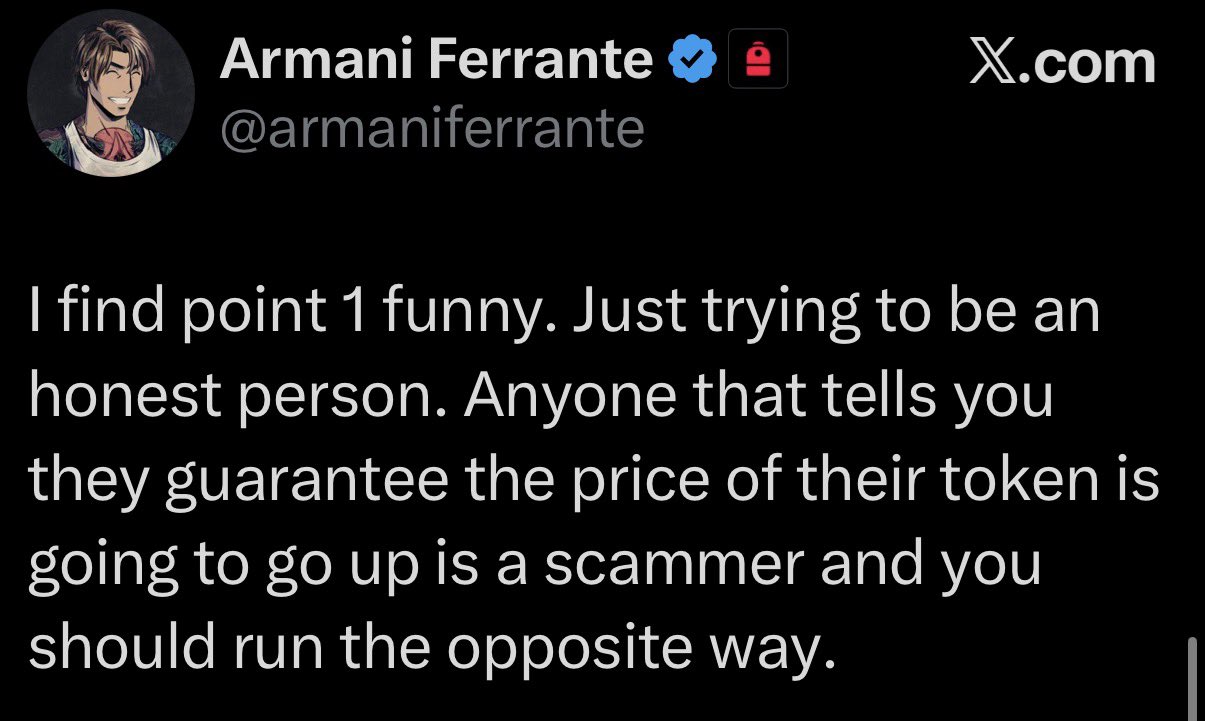Click the blue verified checkmark badge
Image resolution: width=1205 pixels, height=721 pixels.
click(692, 62)
